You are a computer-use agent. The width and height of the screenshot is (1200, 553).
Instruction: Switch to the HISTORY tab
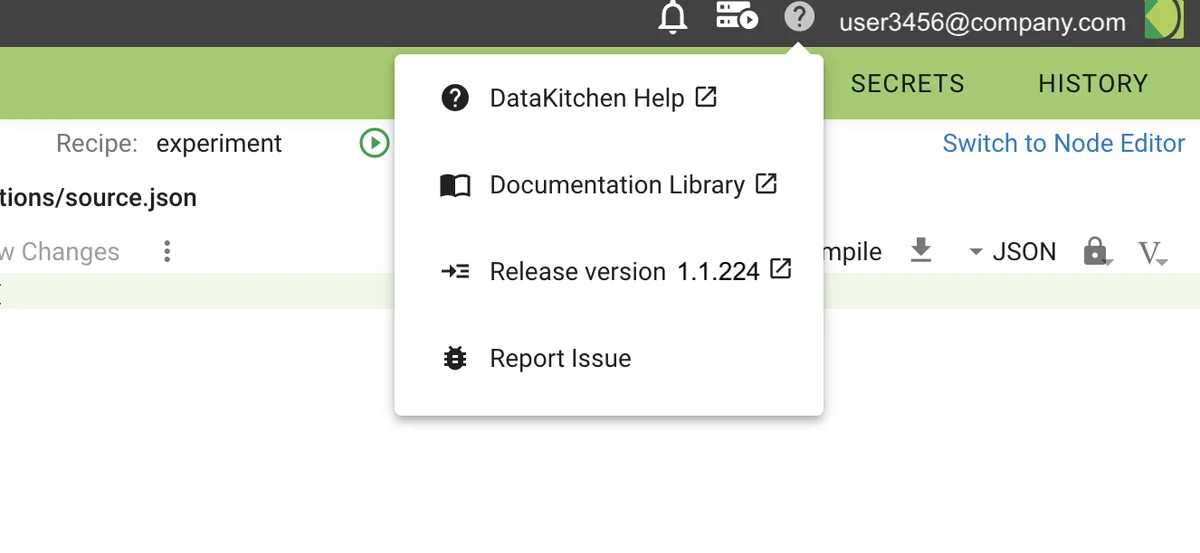tap(1092, 84)
